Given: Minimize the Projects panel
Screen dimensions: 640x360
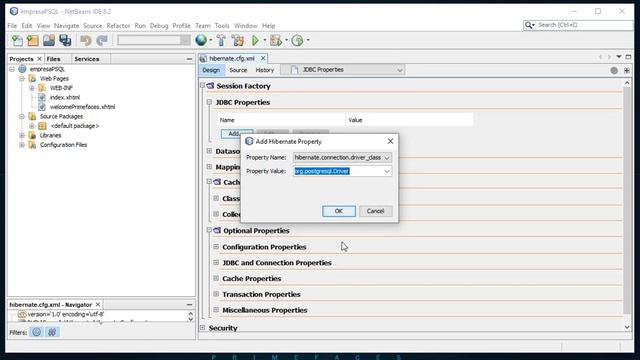Looking at the screenshot, I should pos(189,59).
